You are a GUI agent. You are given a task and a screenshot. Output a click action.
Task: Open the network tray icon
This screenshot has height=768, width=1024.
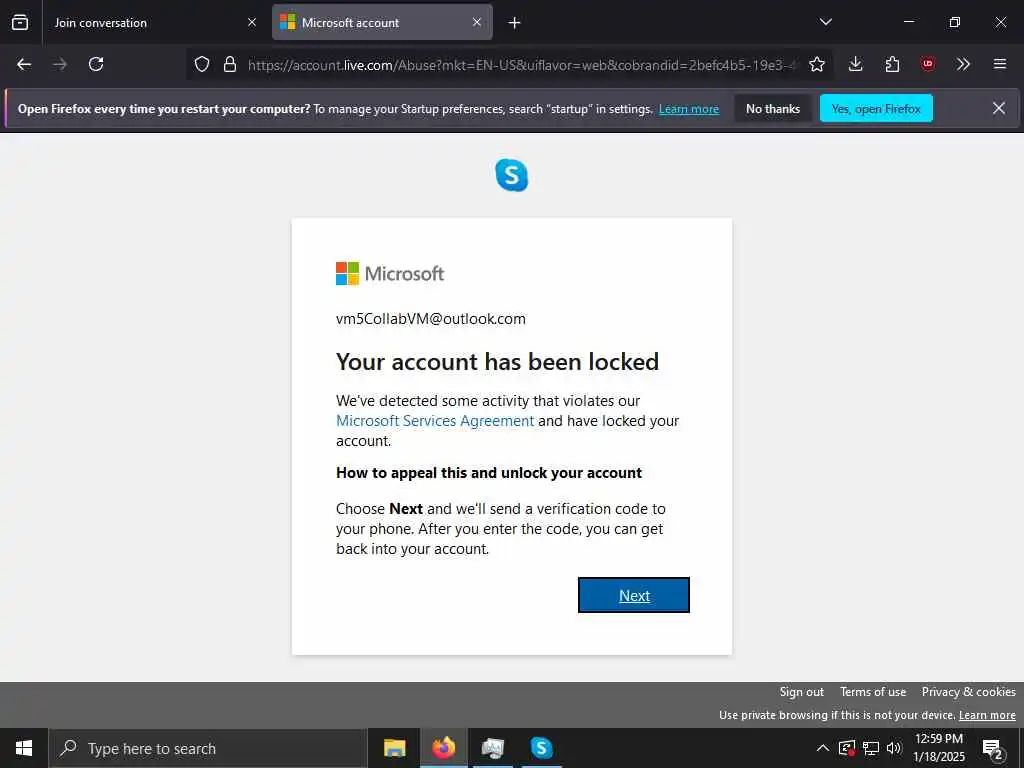871,748
